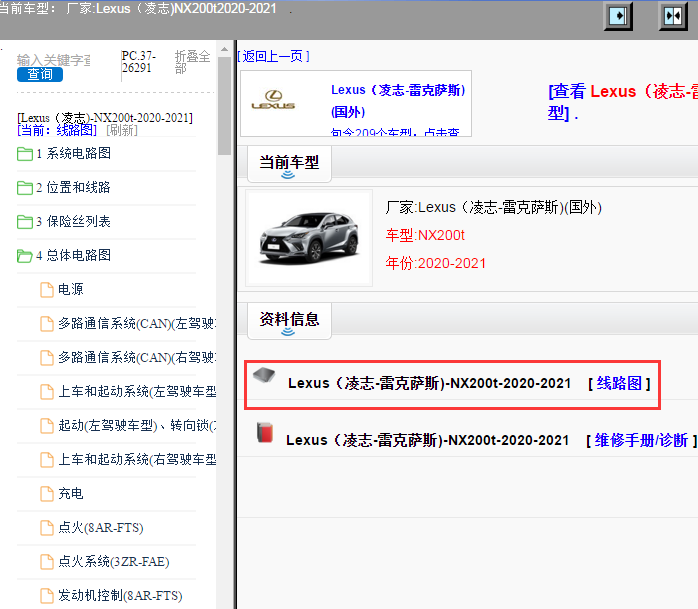Image resolution: width=698 pixels, height=609 pixels.
Task: Open the 充电 document item
Action: [x=71, y=493]
